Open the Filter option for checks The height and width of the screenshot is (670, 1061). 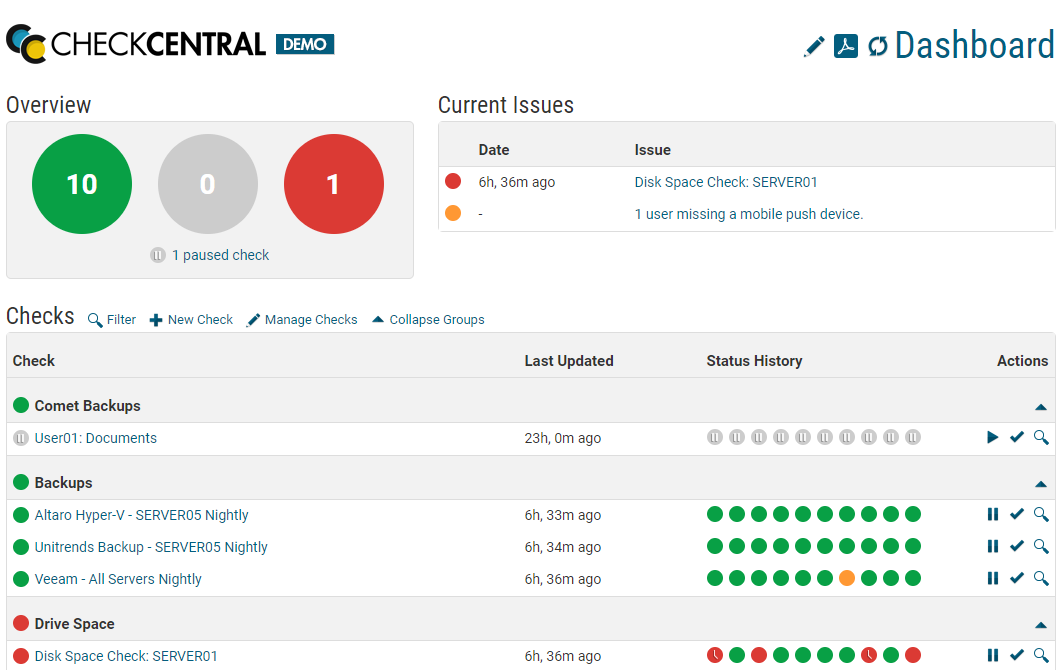112,320
